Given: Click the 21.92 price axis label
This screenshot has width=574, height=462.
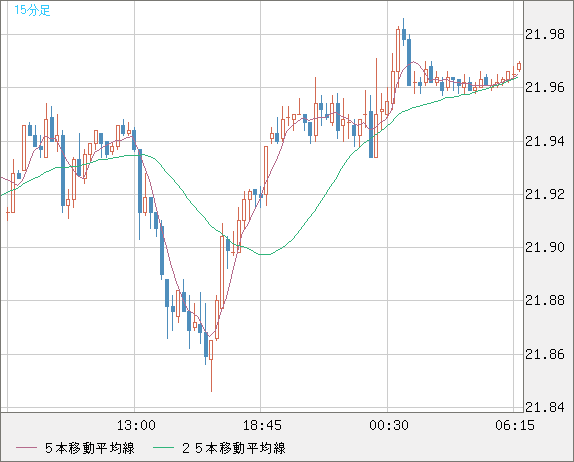Looking at the screenshot, I should 545,194.
